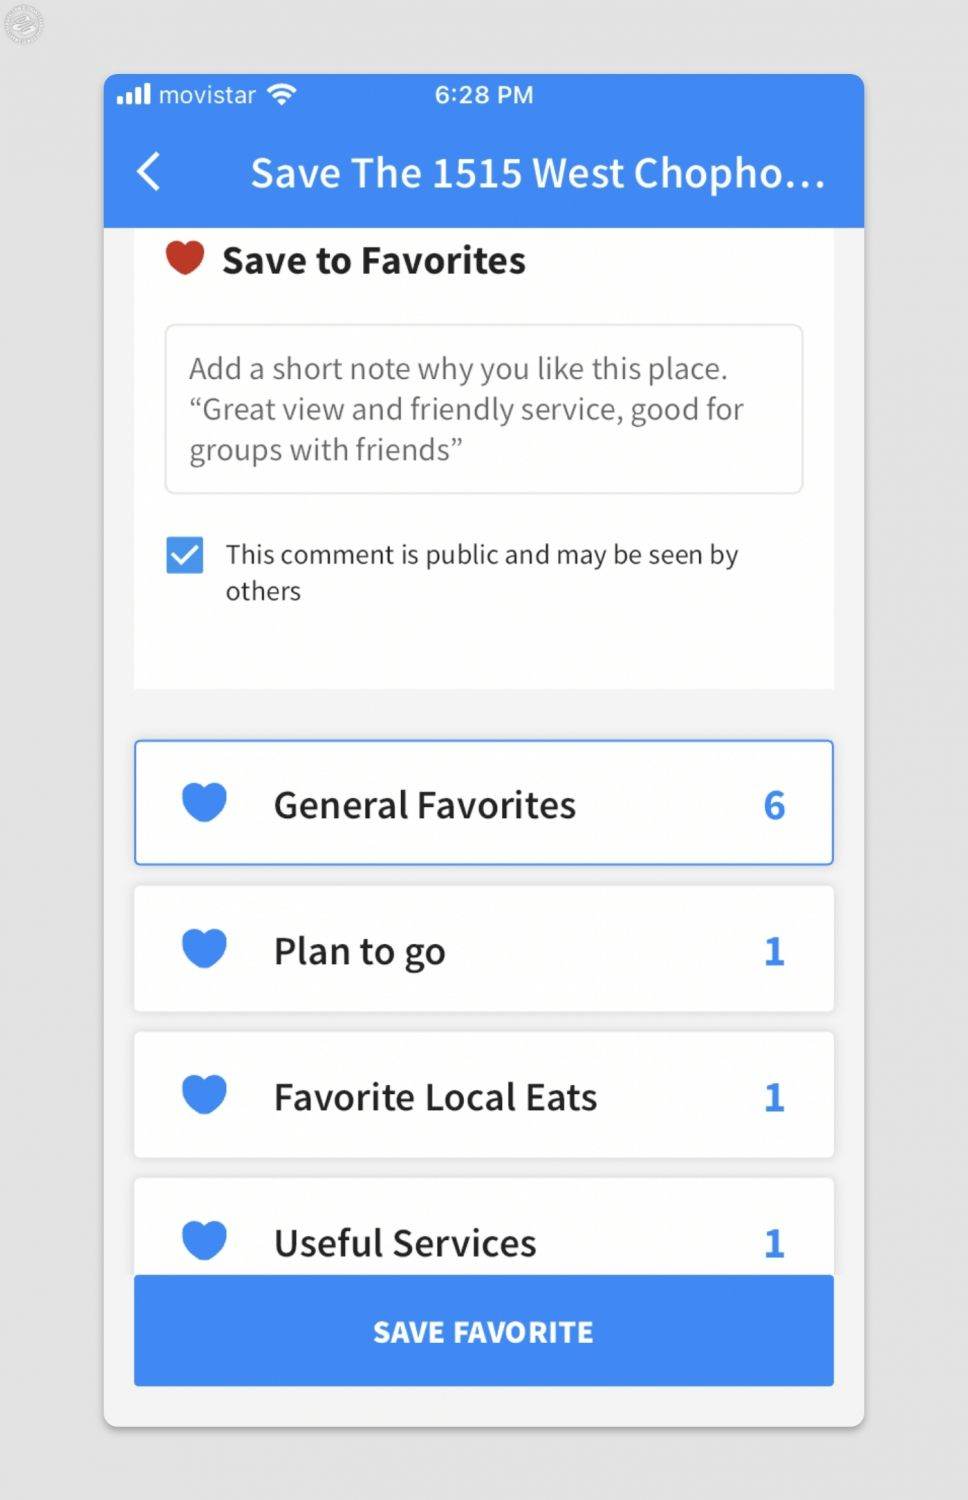This screenshot has height=1500, width=968.
Task: Tap the Wi-Fi icon in the status bar
Action: click(x=281, y=93)
